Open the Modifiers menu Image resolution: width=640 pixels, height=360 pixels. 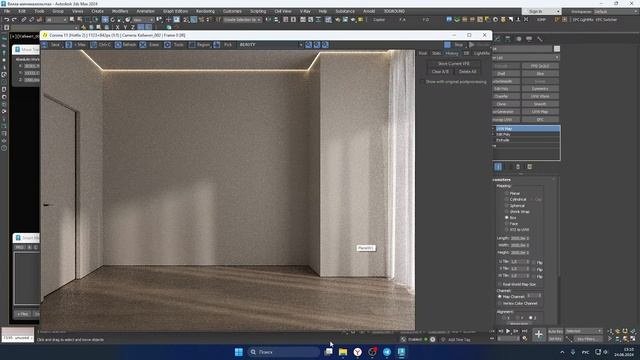pos(120,11)
